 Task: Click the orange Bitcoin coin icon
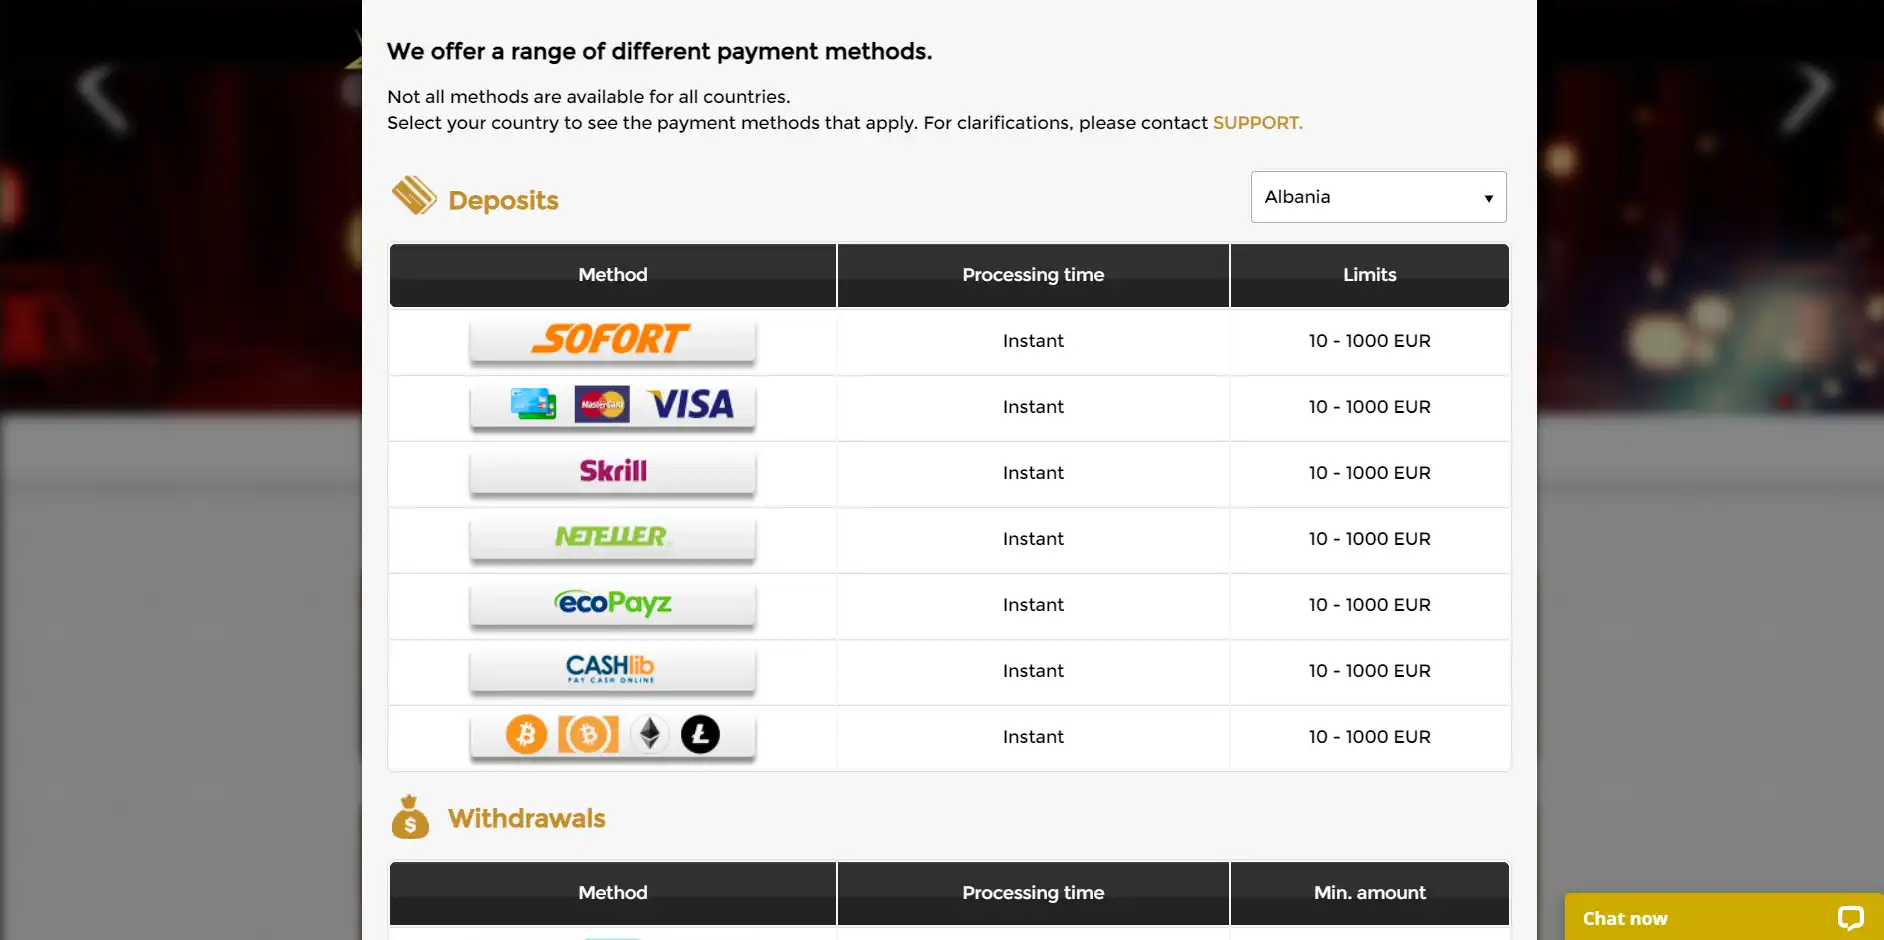click(x=526, y=734)
